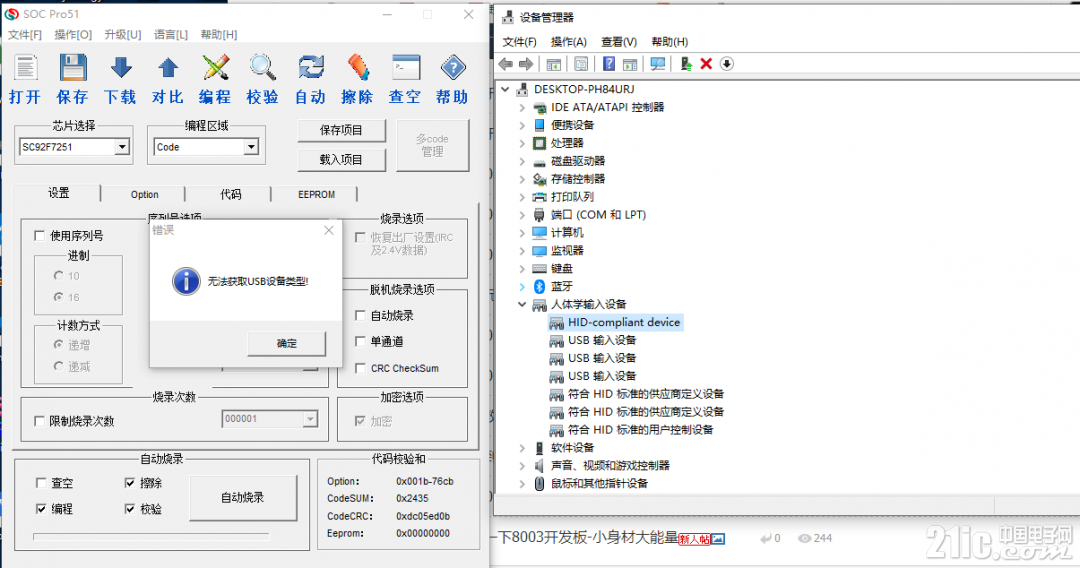Expand the IDE ATA/ATAPI 控制器 node

tap(522, 107)
